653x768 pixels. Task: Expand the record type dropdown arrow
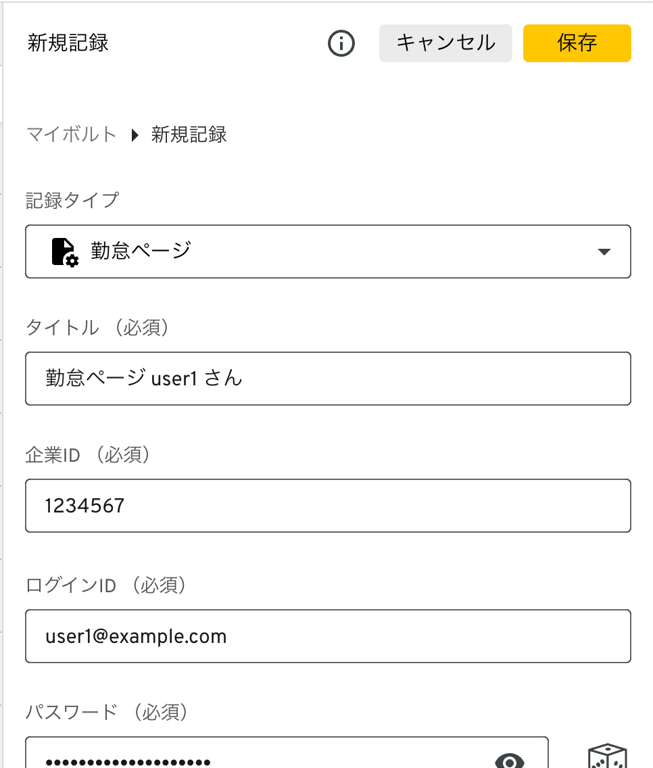(x=604, y=251)
